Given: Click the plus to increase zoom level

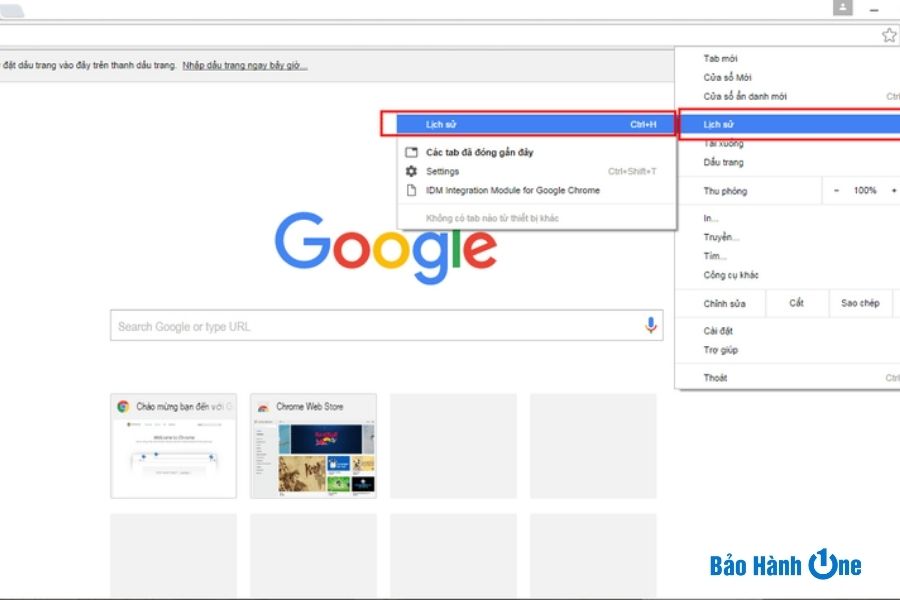Looking at the screenshot, I should [x=893, y=190].
